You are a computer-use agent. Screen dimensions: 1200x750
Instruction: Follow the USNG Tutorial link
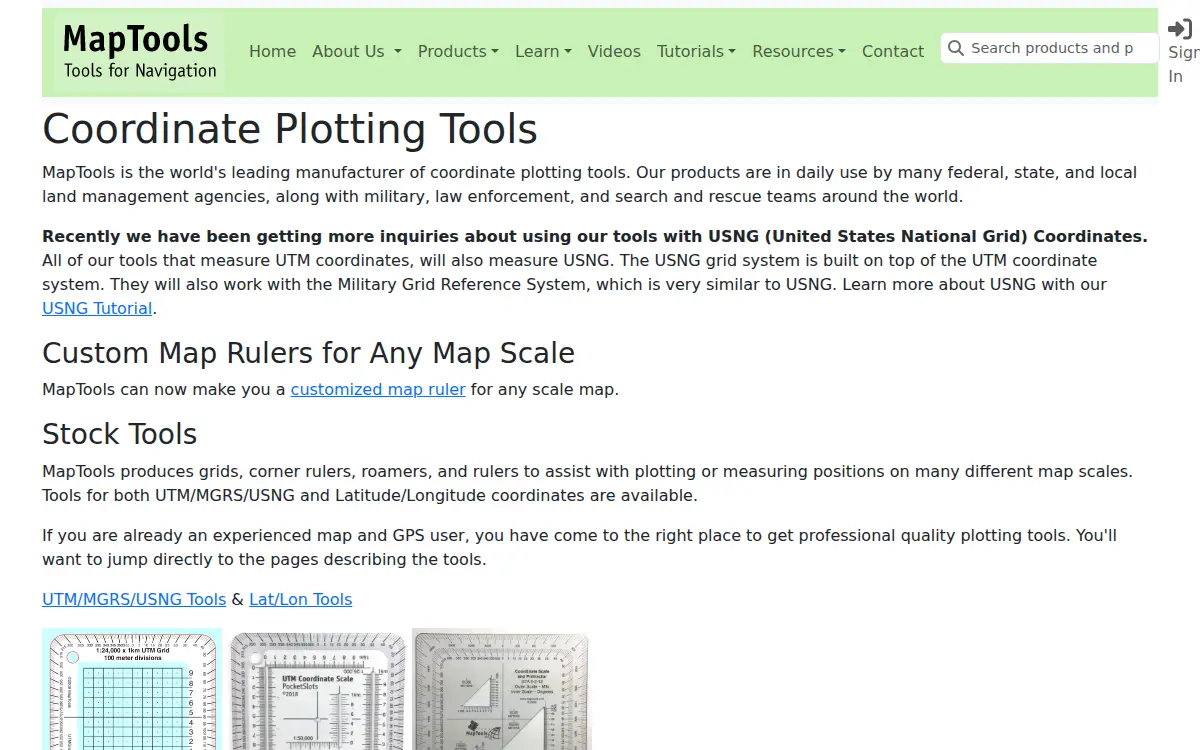97,308
